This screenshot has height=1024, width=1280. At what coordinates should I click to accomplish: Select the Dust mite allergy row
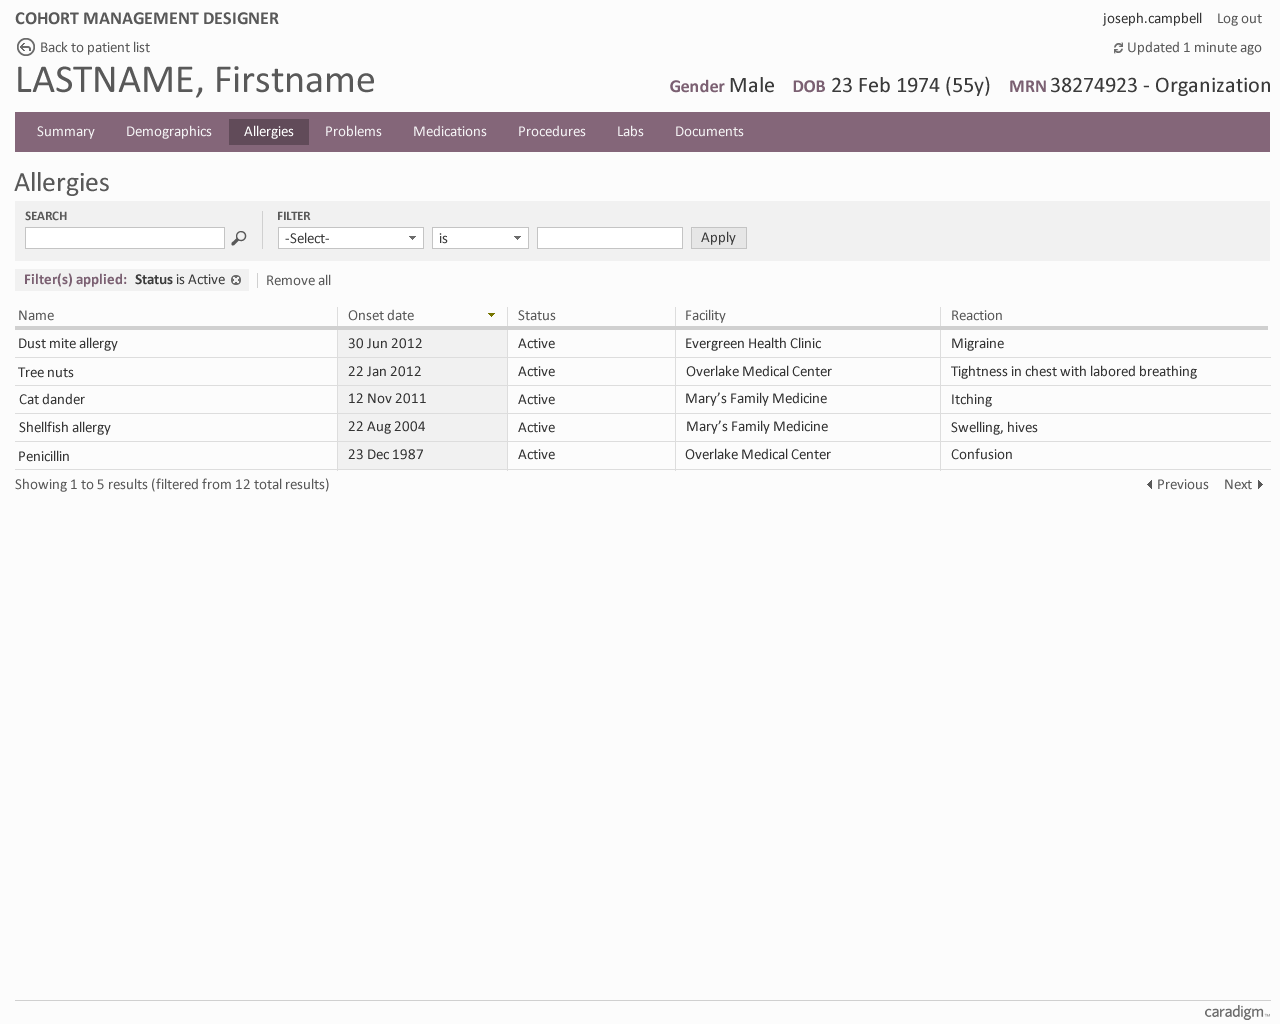coord(642,344)
